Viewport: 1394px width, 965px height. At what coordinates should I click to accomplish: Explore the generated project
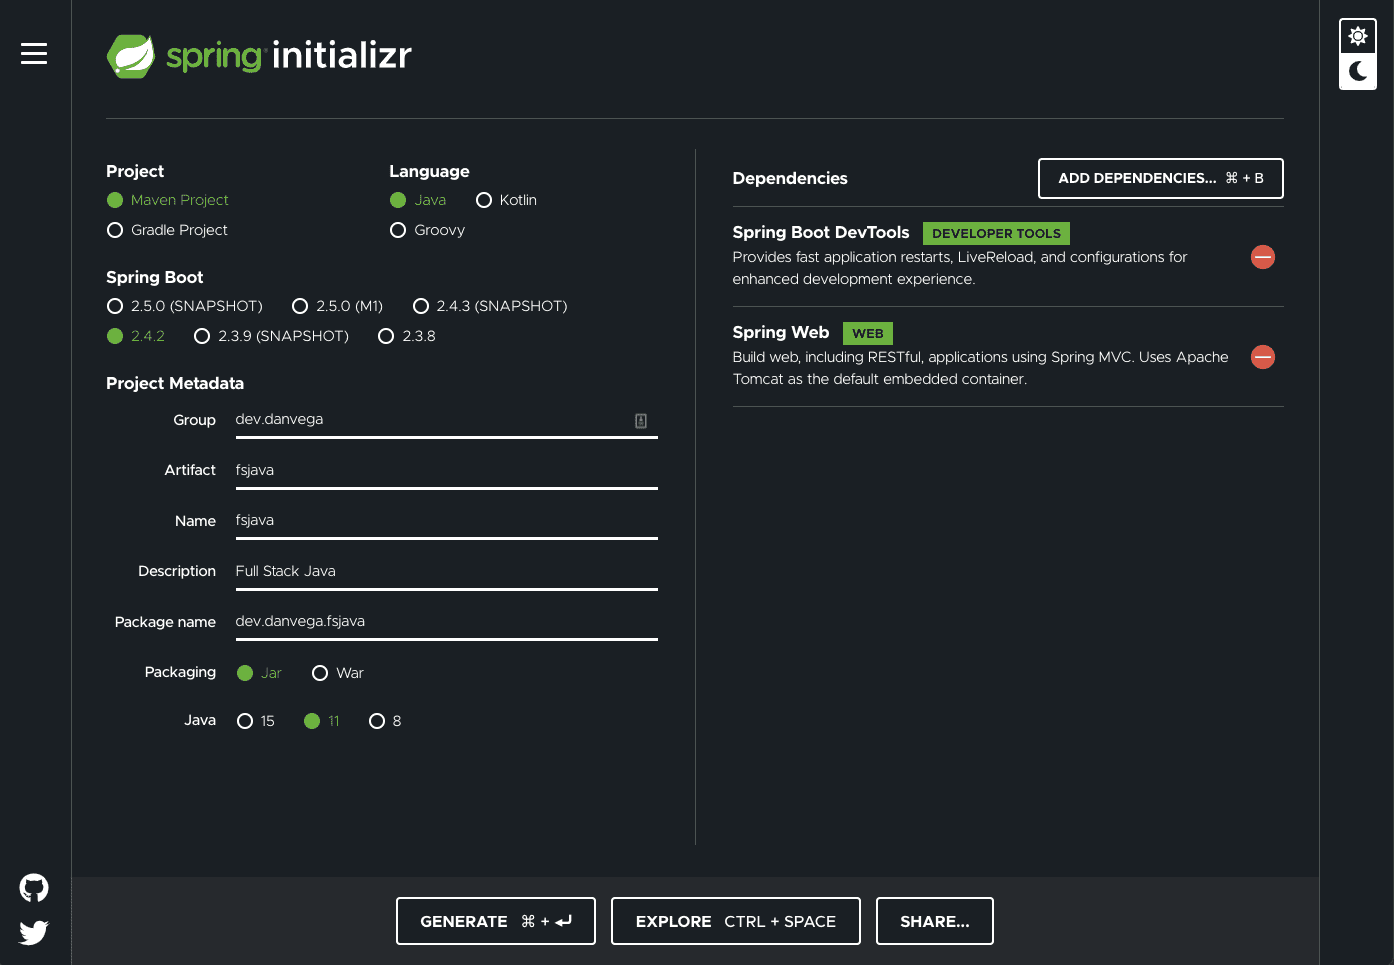(735, 920)
